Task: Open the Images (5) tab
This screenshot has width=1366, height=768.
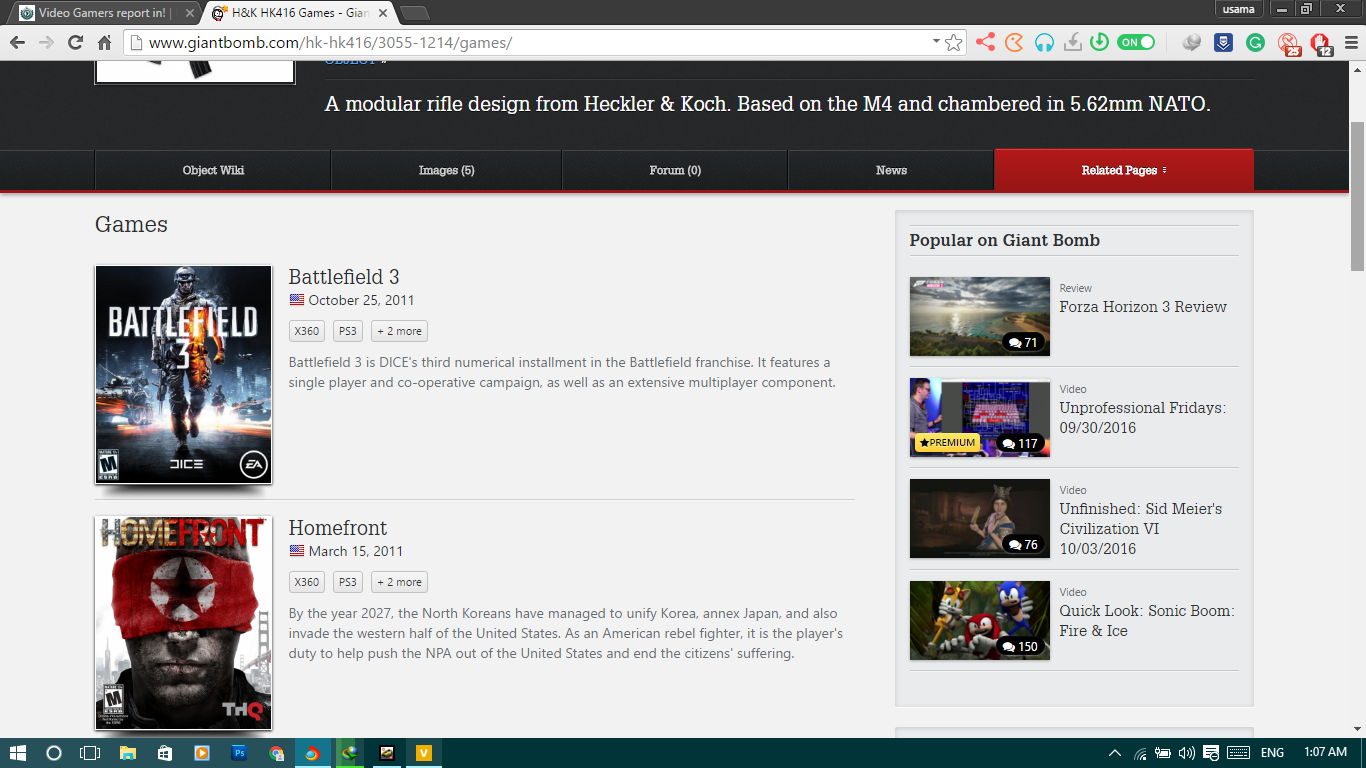Action: click(446, 170)
